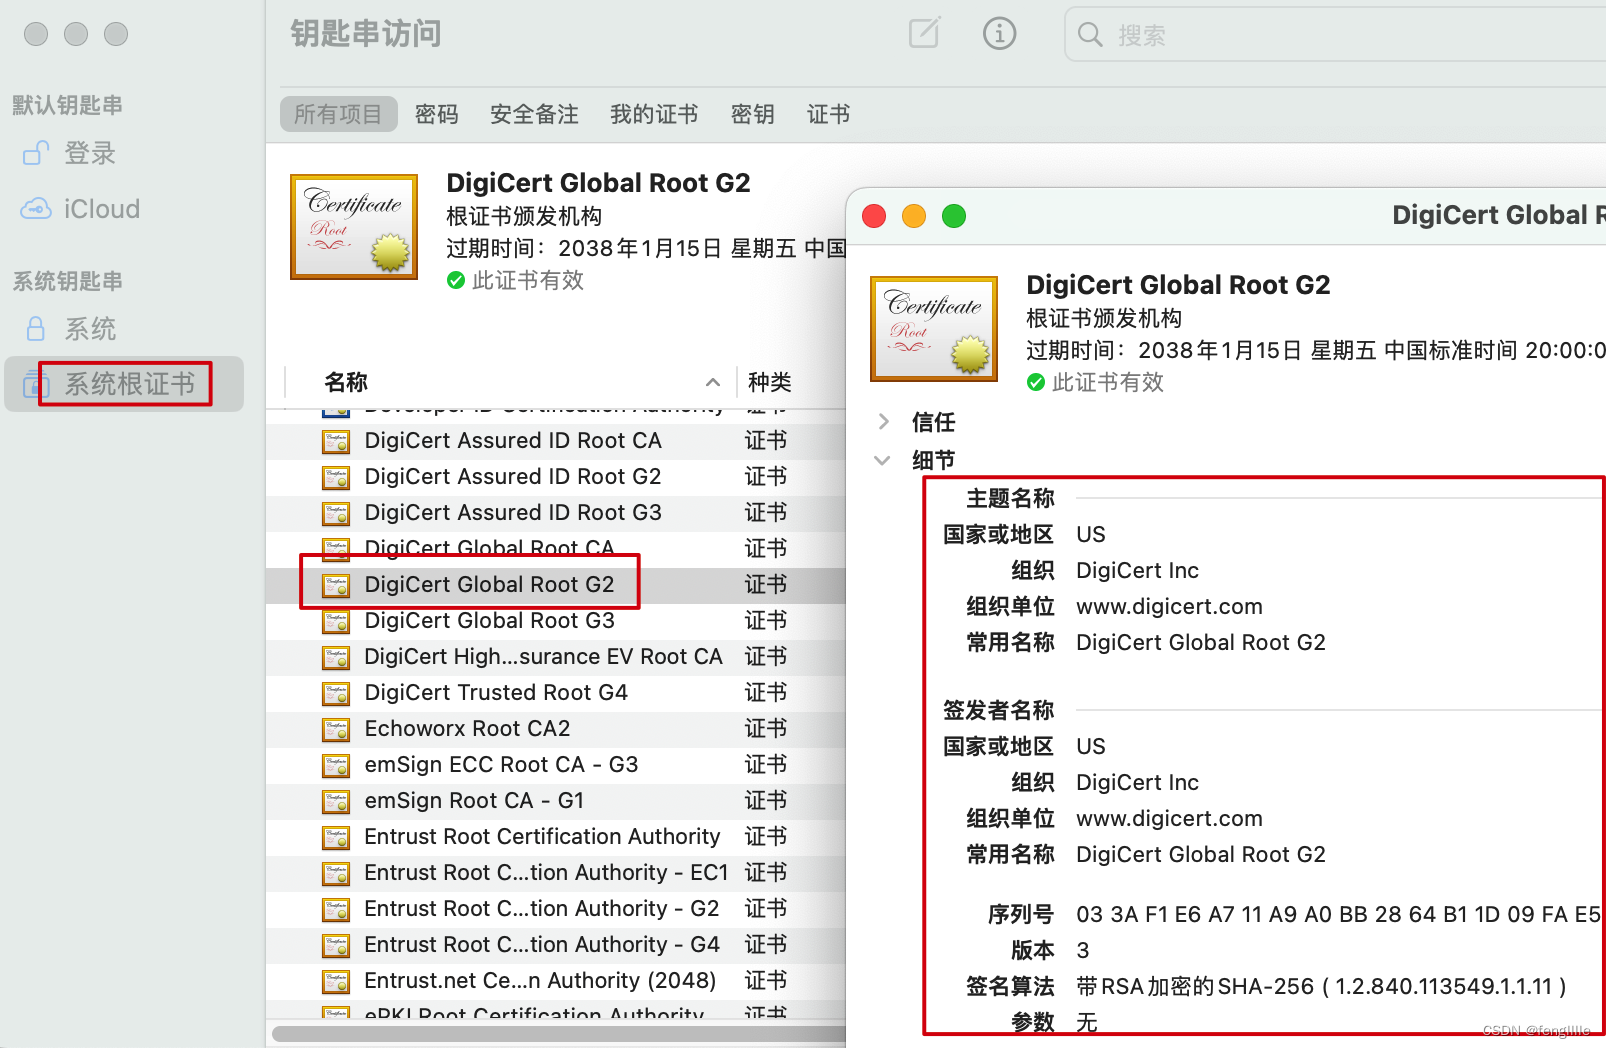This screenshot has width=1606, height=1048.
Task: Click the 系统根证书 sidebar icon
Action: click(36, 384)
